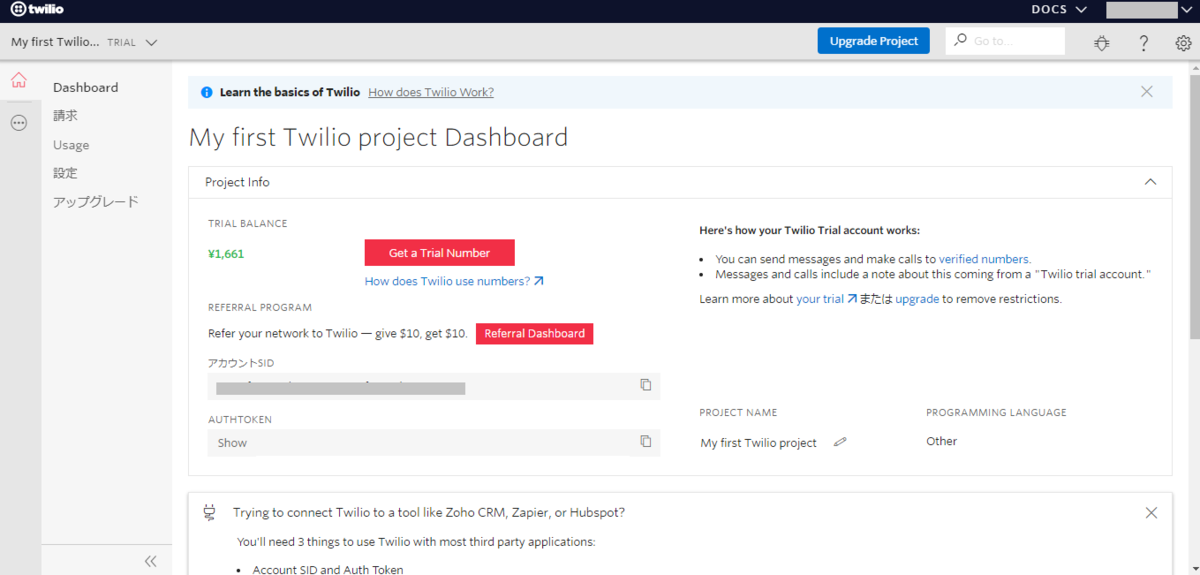Click the Upgrade Project button
Viewport: 1200px width, 575px height.
[x=874, y=41]
